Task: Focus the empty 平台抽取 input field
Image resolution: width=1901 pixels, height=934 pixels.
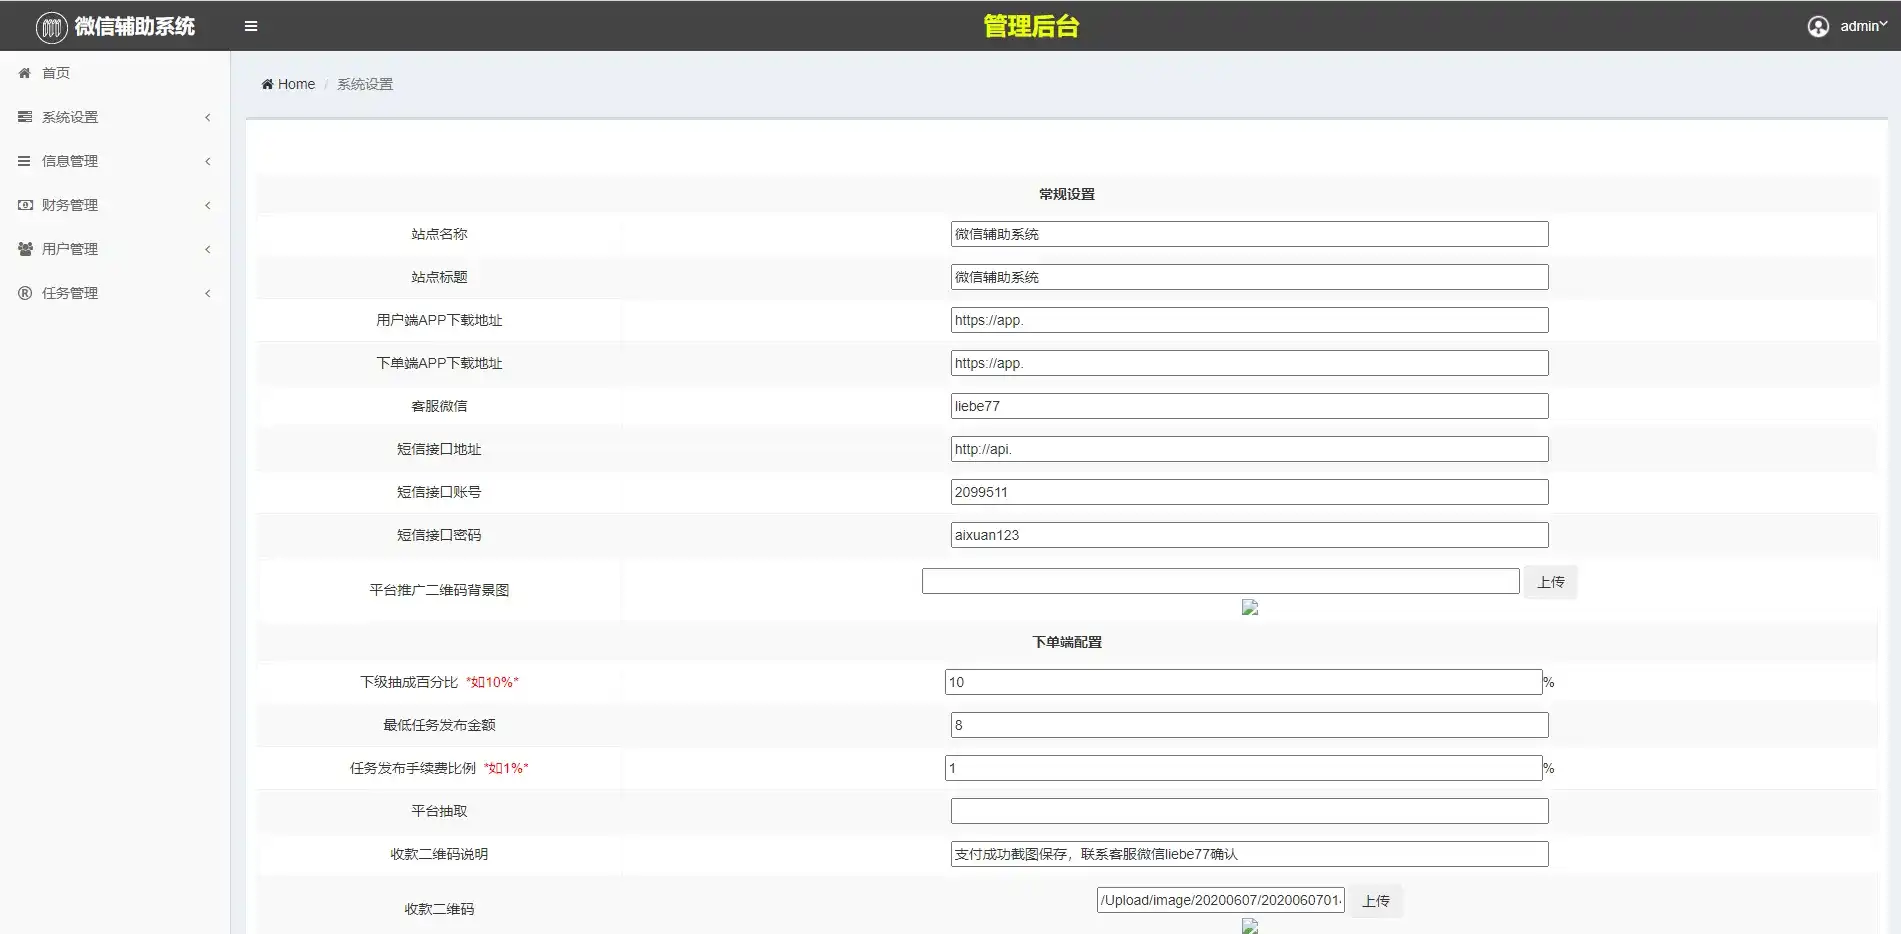Action: tap(1249, 811)
